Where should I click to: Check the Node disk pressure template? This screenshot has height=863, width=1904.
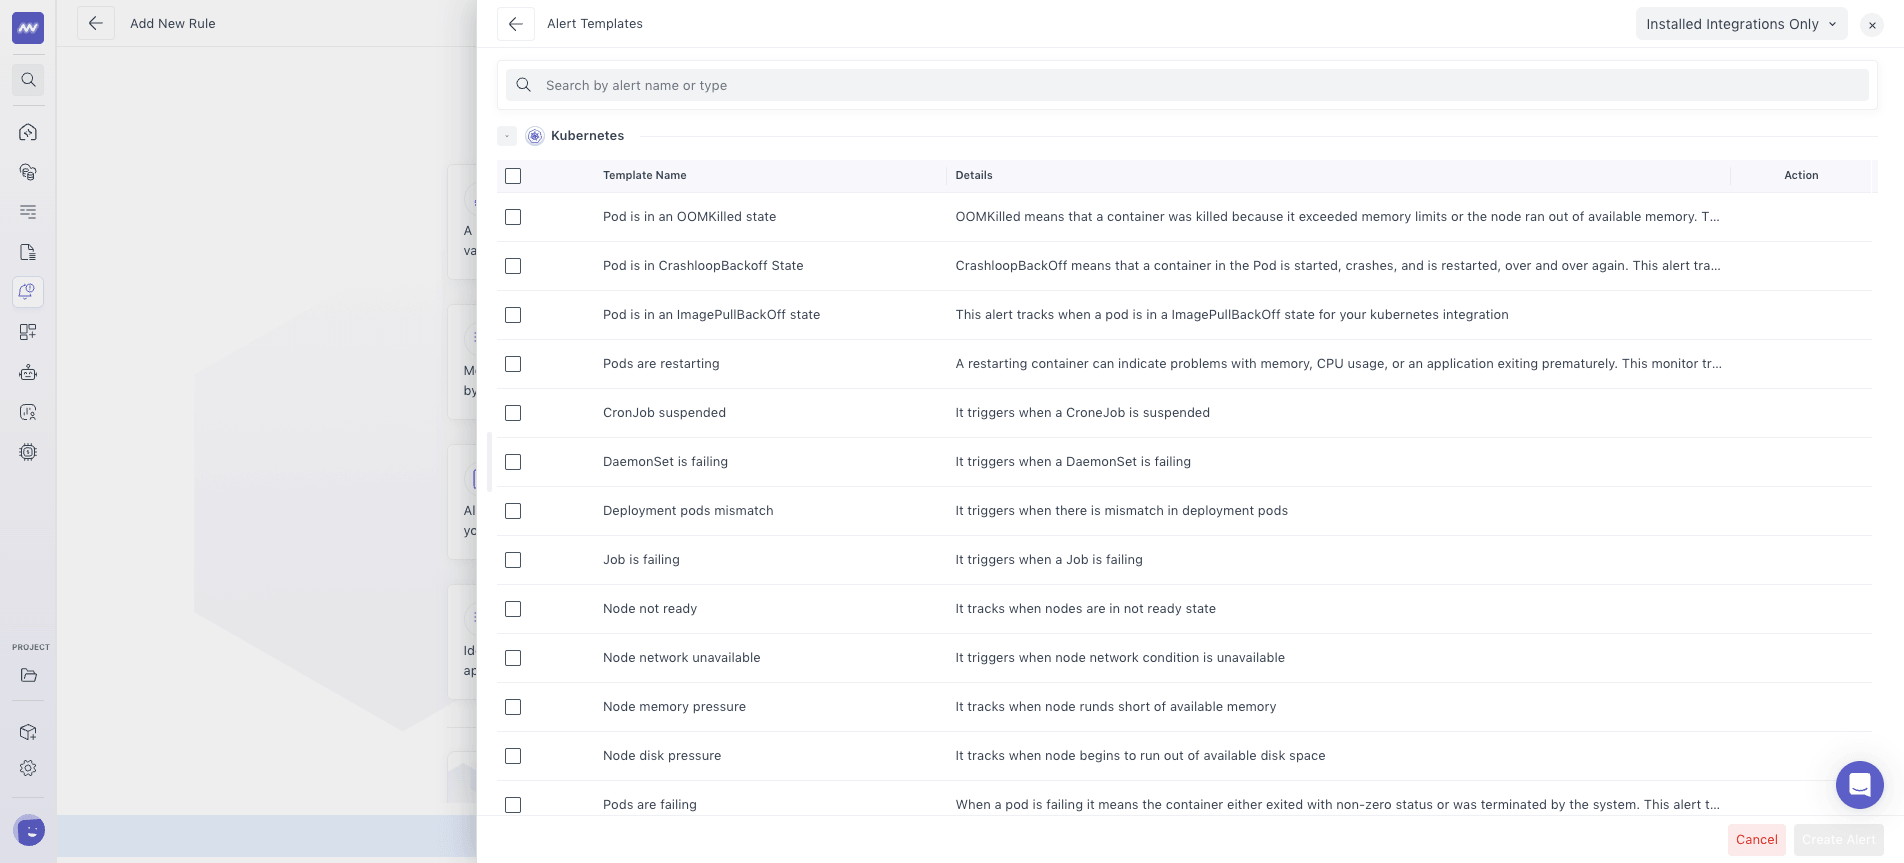(x=513, y=756)
